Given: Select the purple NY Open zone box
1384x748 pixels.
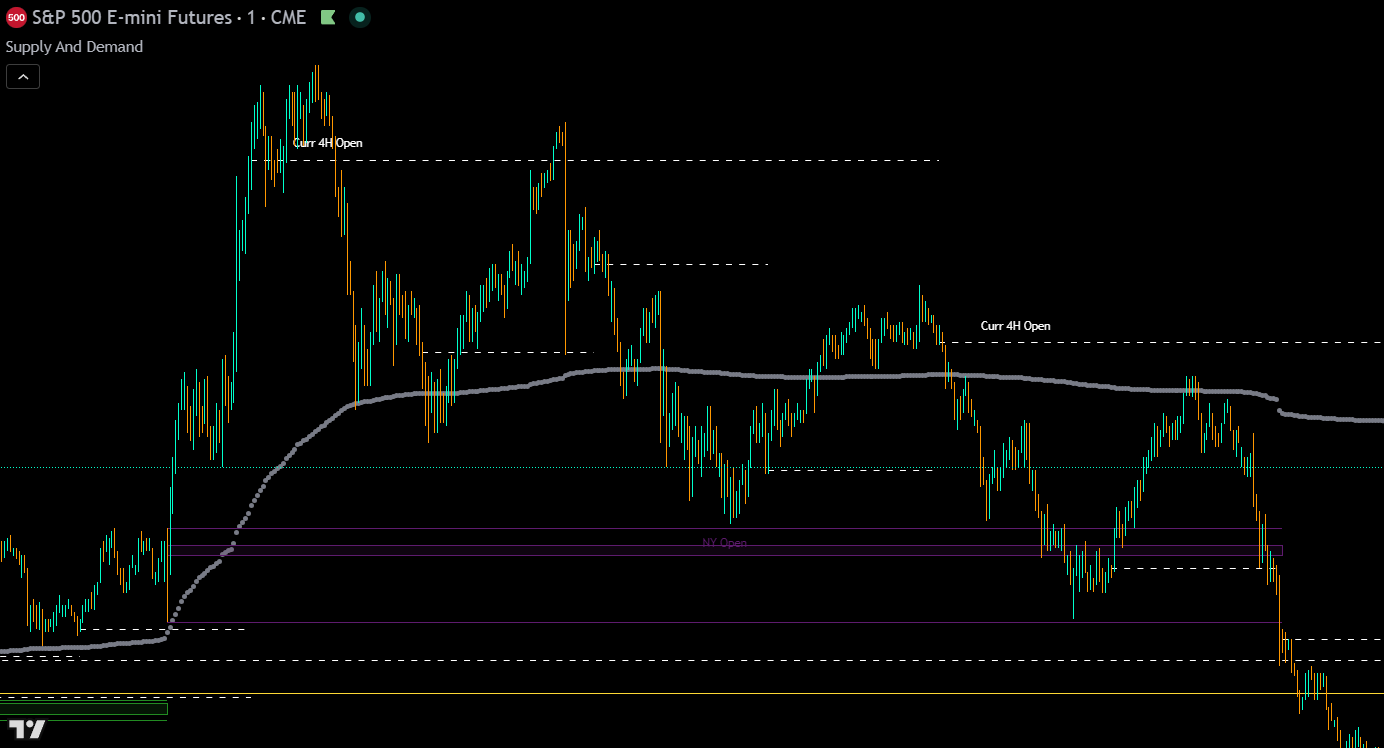Looking at the screenshot, I should (726, 550).
